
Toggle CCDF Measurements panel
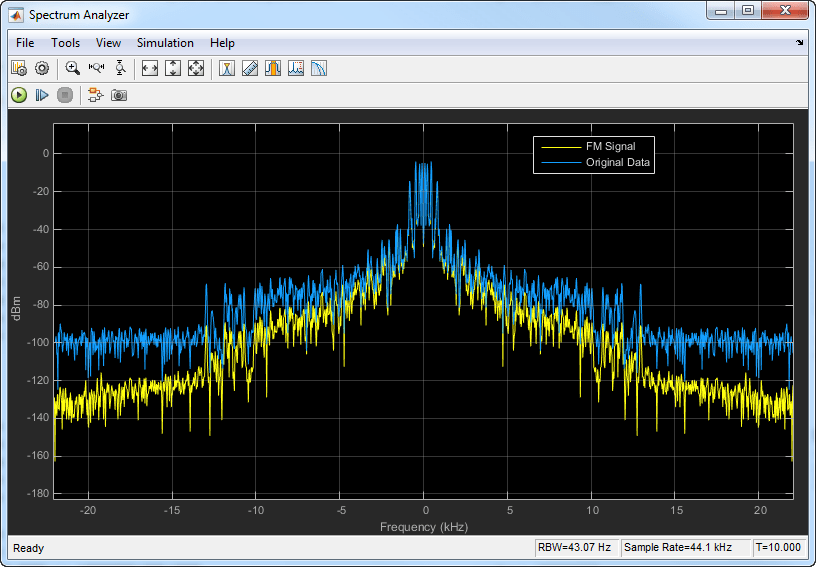click(319, 69)
